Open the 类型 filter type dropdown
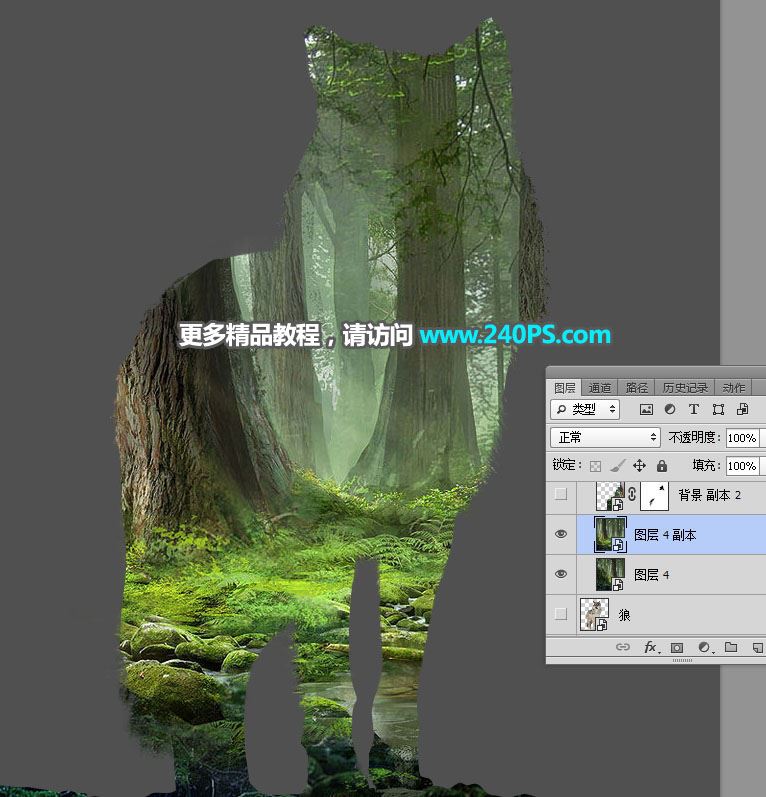 point(585,410)
